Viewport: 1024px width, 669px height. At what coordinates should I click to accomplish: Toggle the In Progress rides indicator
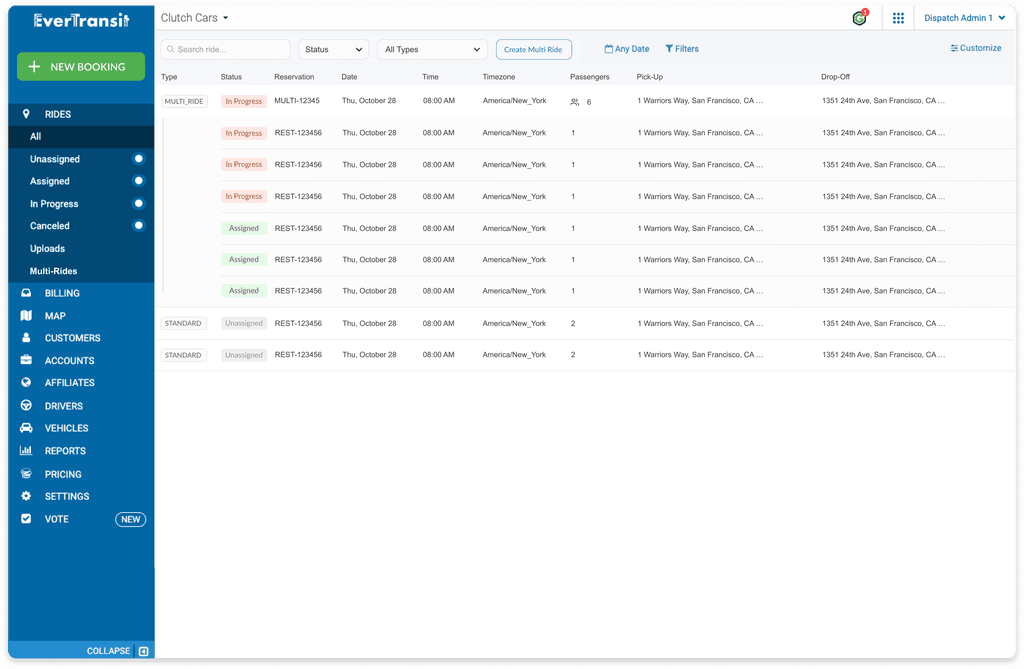138,203
